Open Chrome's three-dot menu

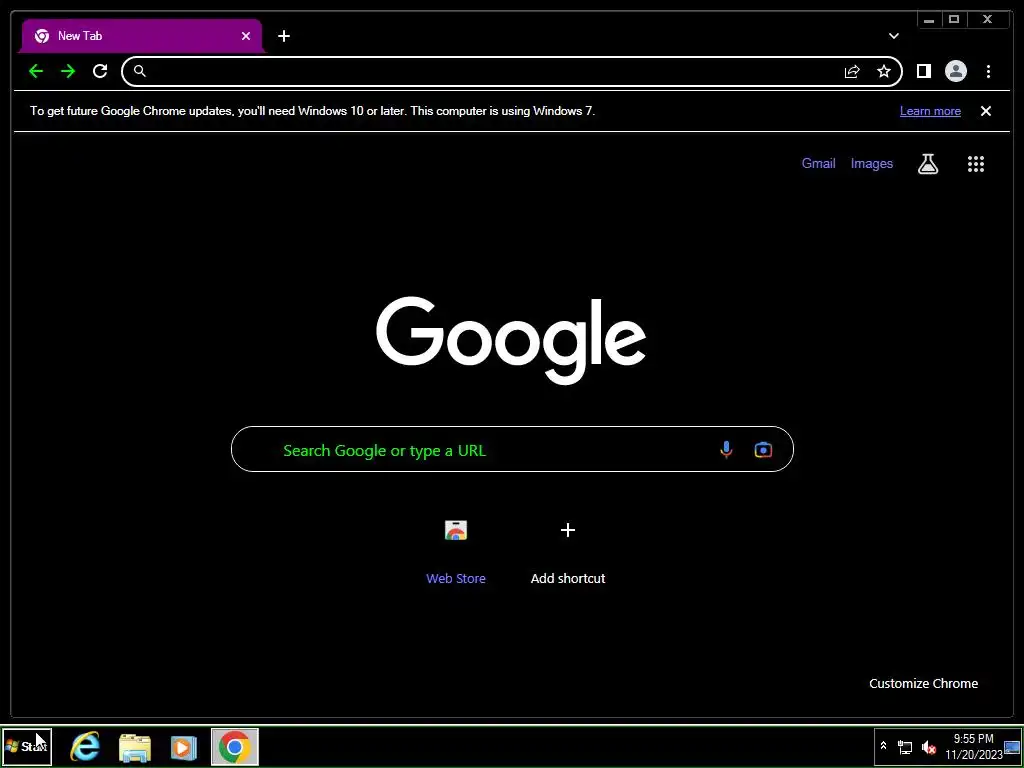click(x=988, y=71)
